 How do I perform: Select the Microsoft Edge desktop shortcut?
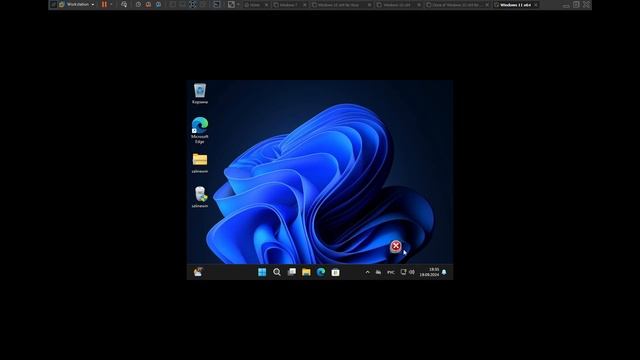[200, 130]
